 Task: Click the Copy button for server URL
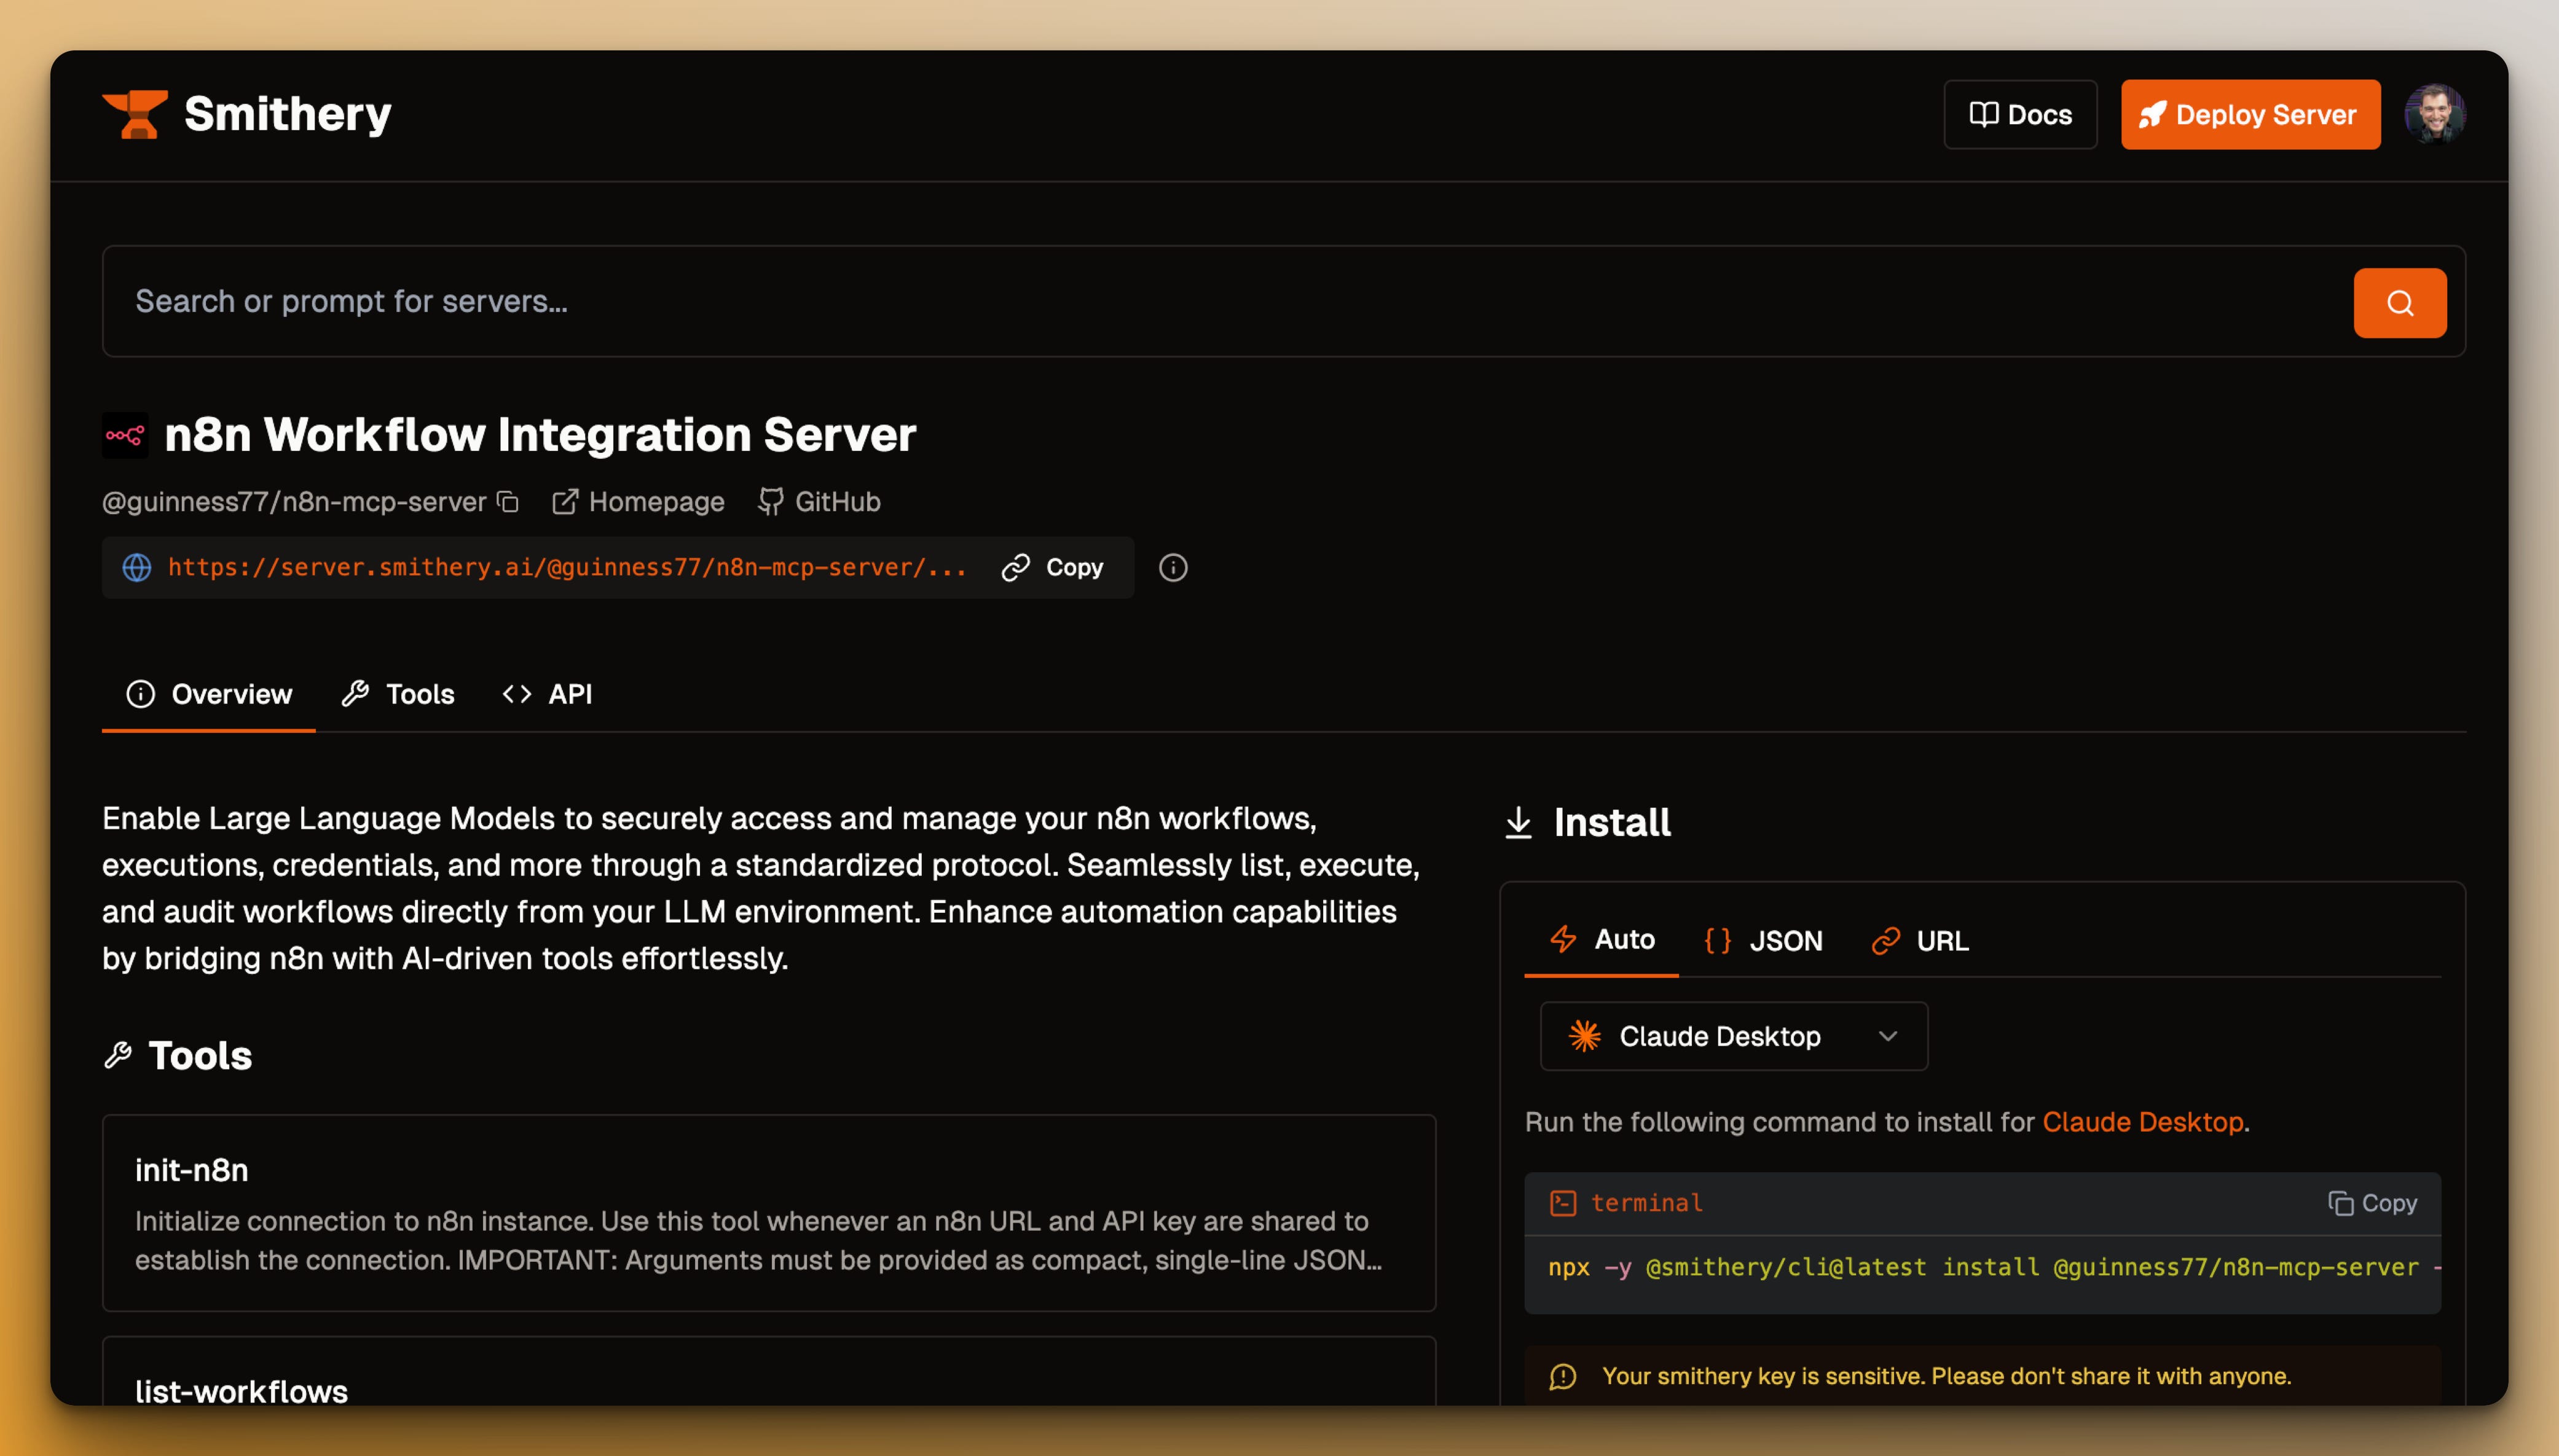click(x=1053, y=568)
